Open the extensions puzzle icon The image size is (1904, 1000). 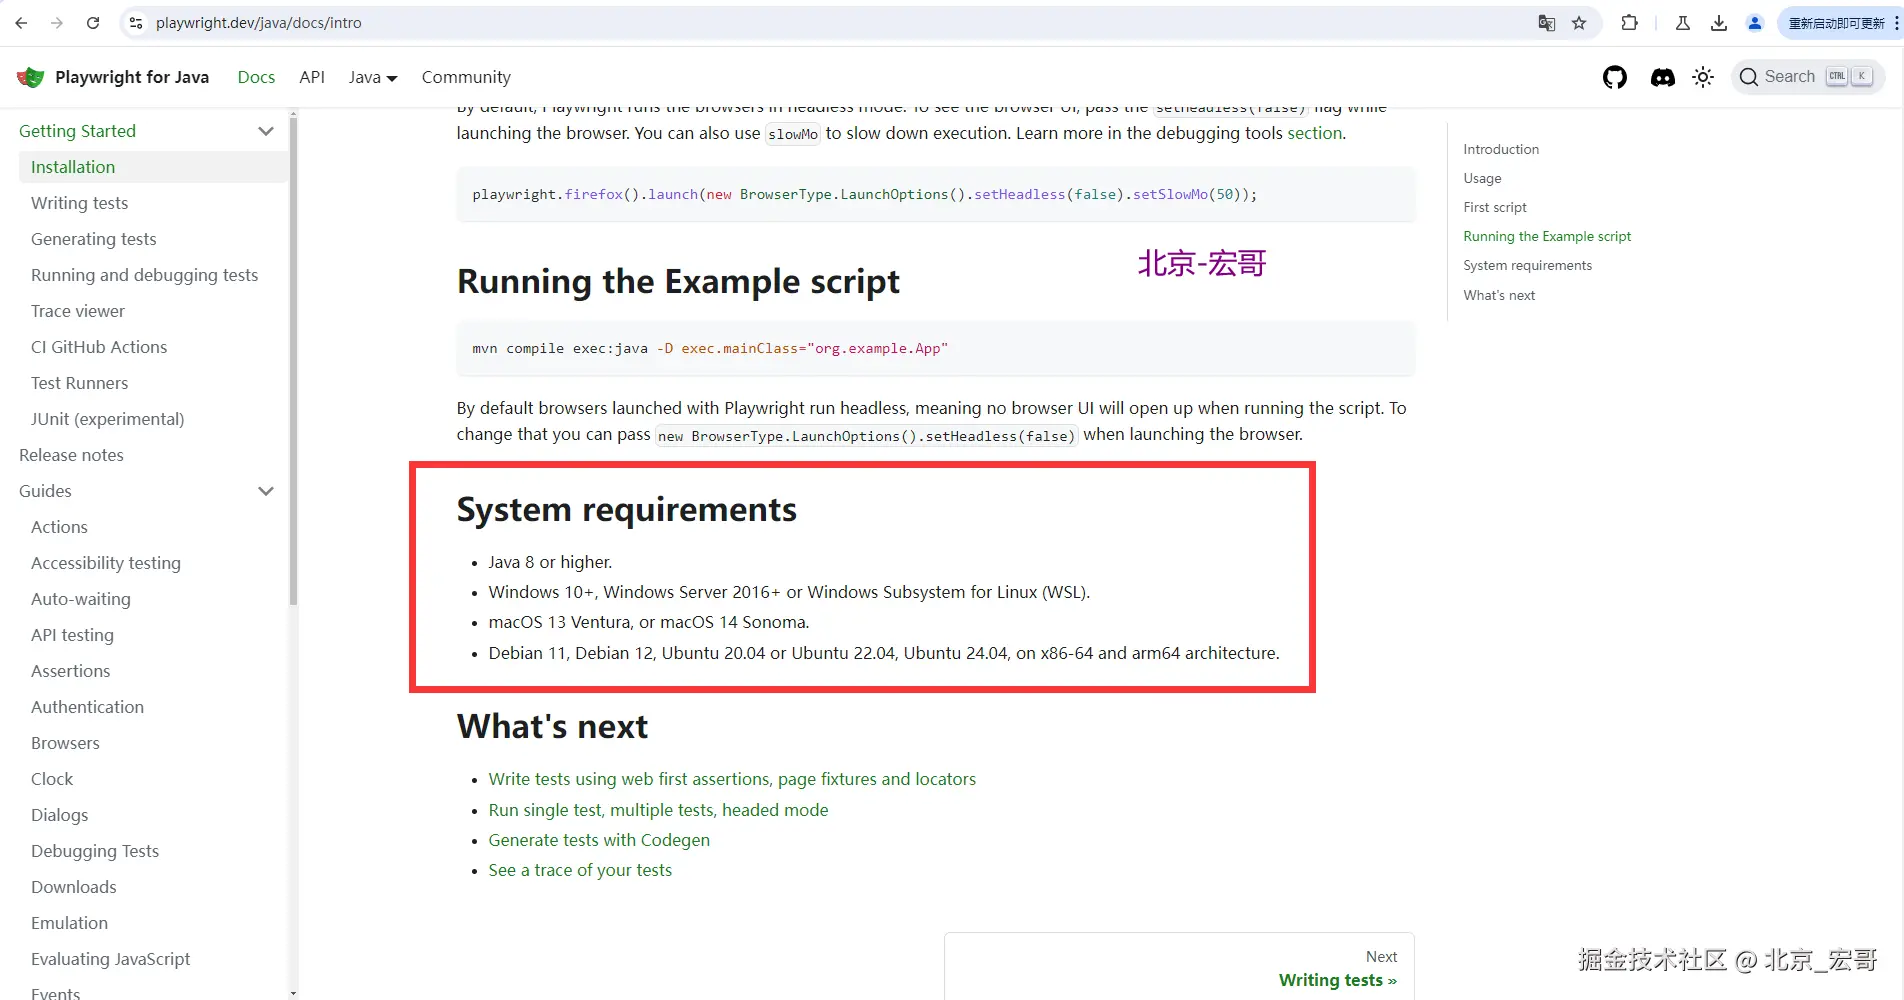pyautogui.click(x=1629, y=23)
